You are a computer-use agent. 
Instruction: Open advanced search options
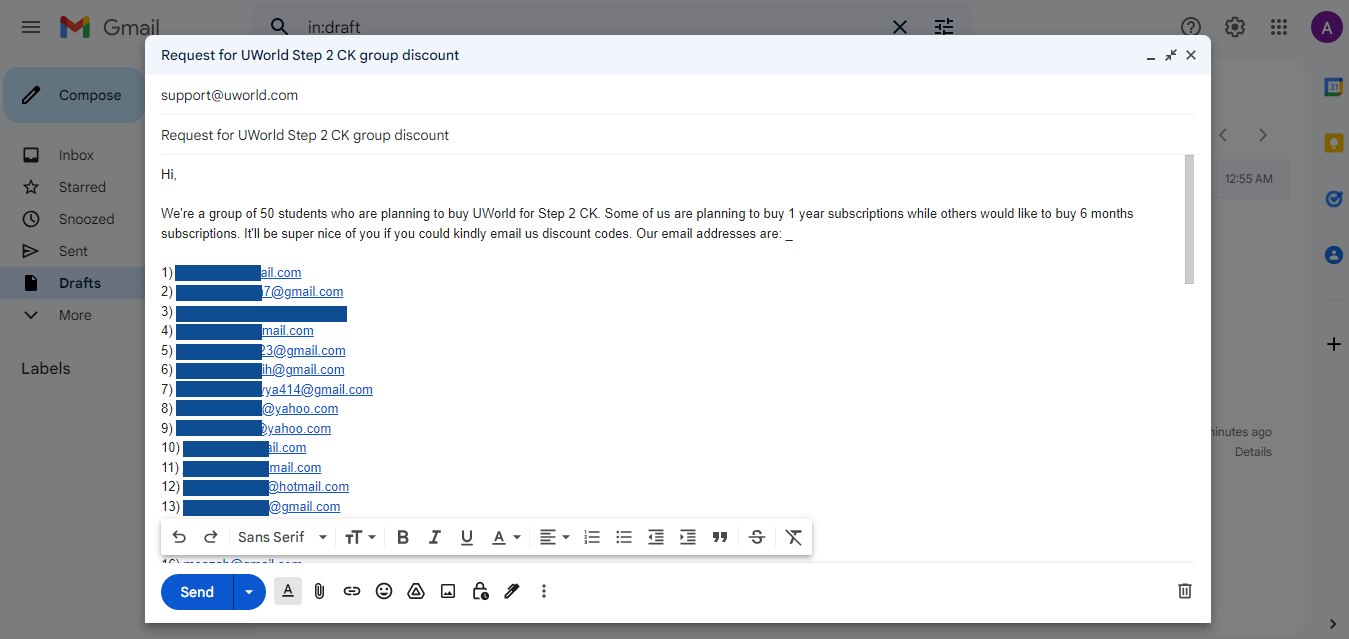click(x=943, y=27)
